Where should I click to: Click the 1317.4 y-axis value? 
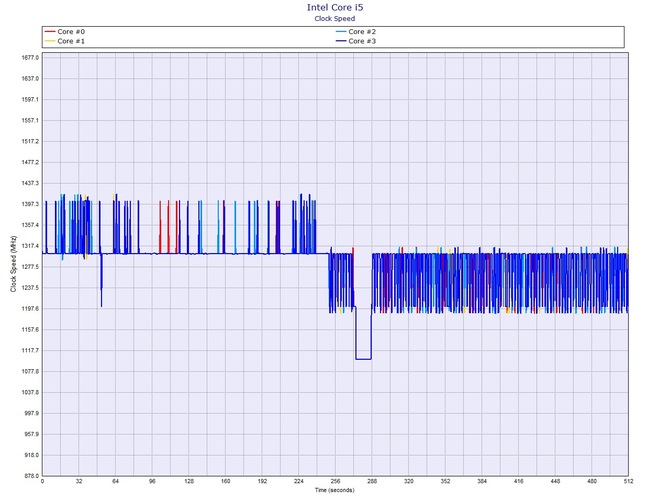30,246
